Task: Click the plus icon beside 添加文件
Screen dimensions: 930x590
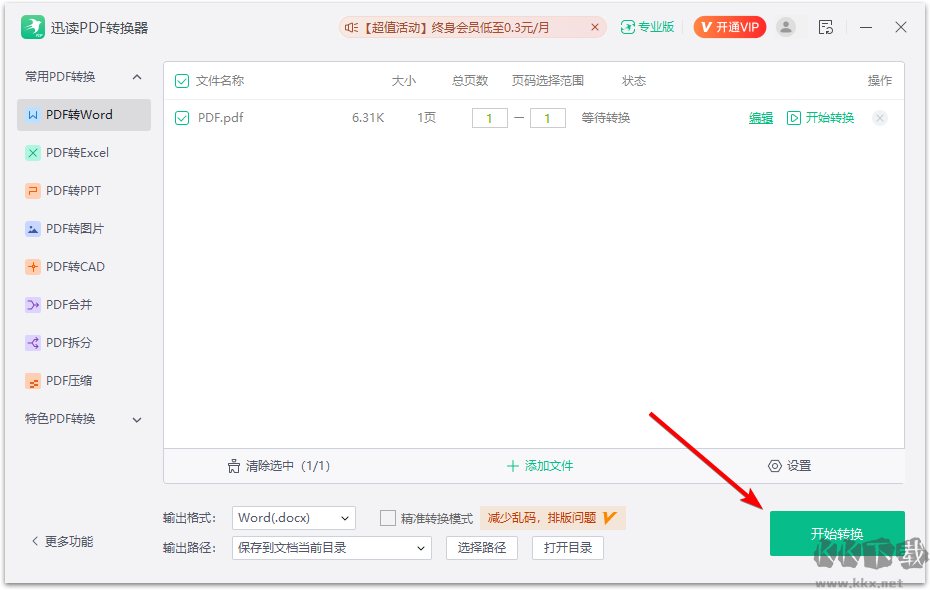Action: pos(512,466)
